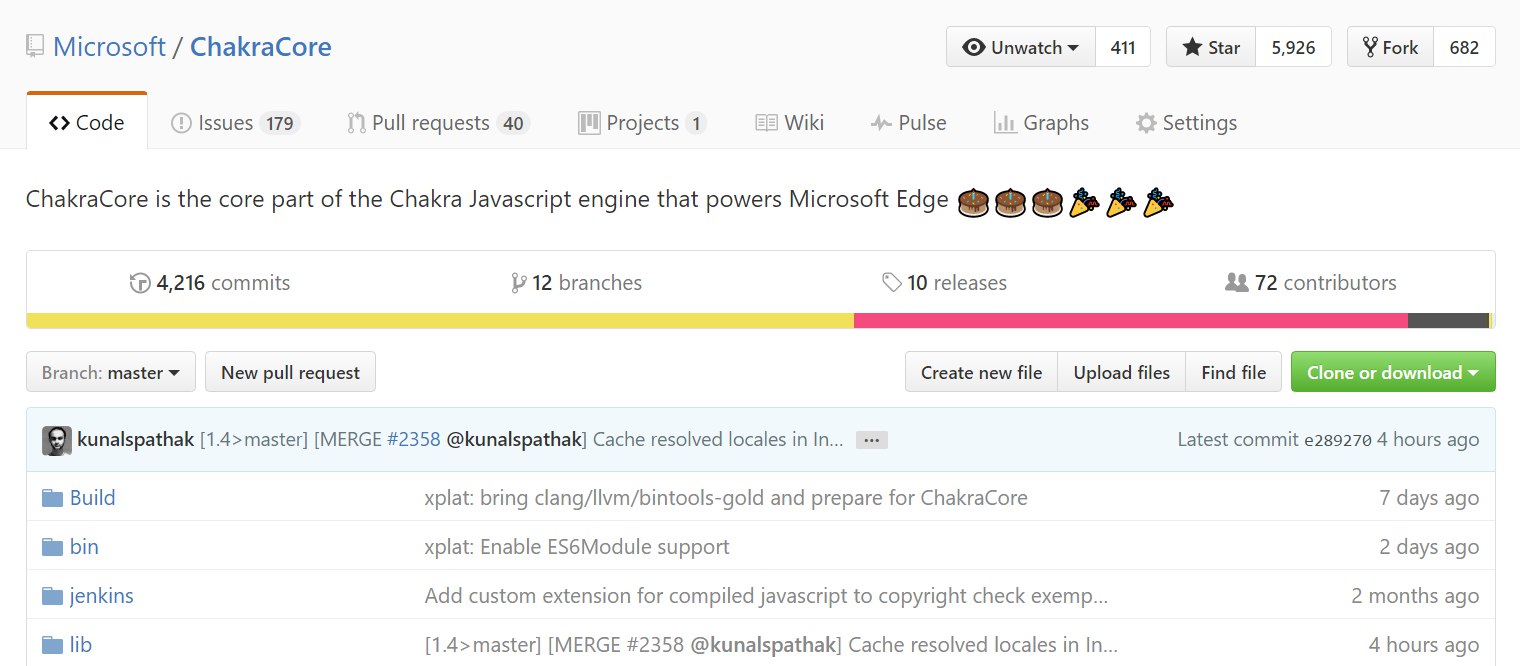Click the Fork button
Viewport: 1520px width, 666px height.
point(1391,47)
